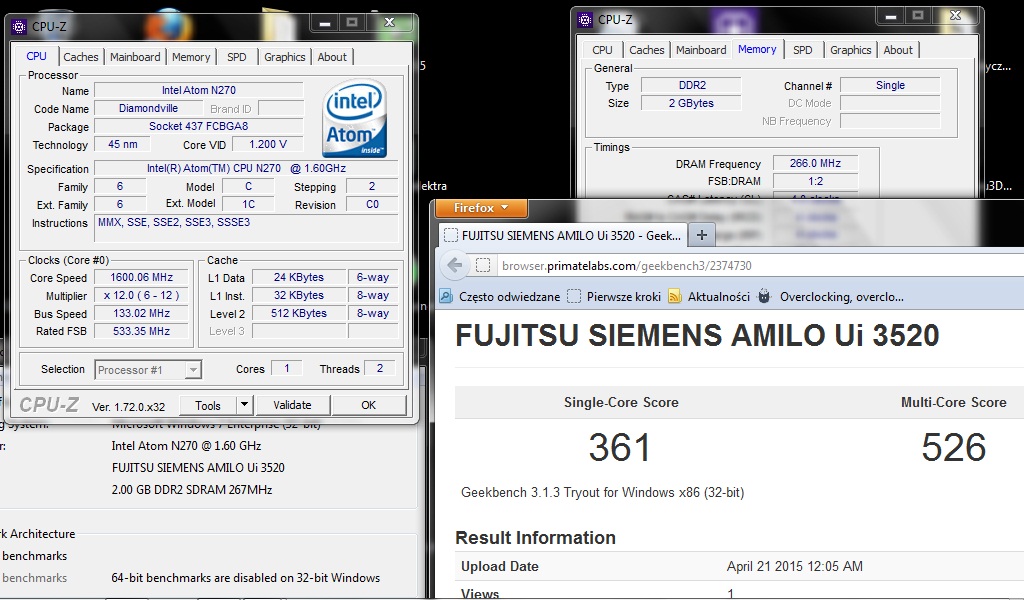Image resolution: width=1024 pixels, height=600 pixels.
Task: Click the Level 2 cache value 512 KBytes
Action: [x=298, y=313]
